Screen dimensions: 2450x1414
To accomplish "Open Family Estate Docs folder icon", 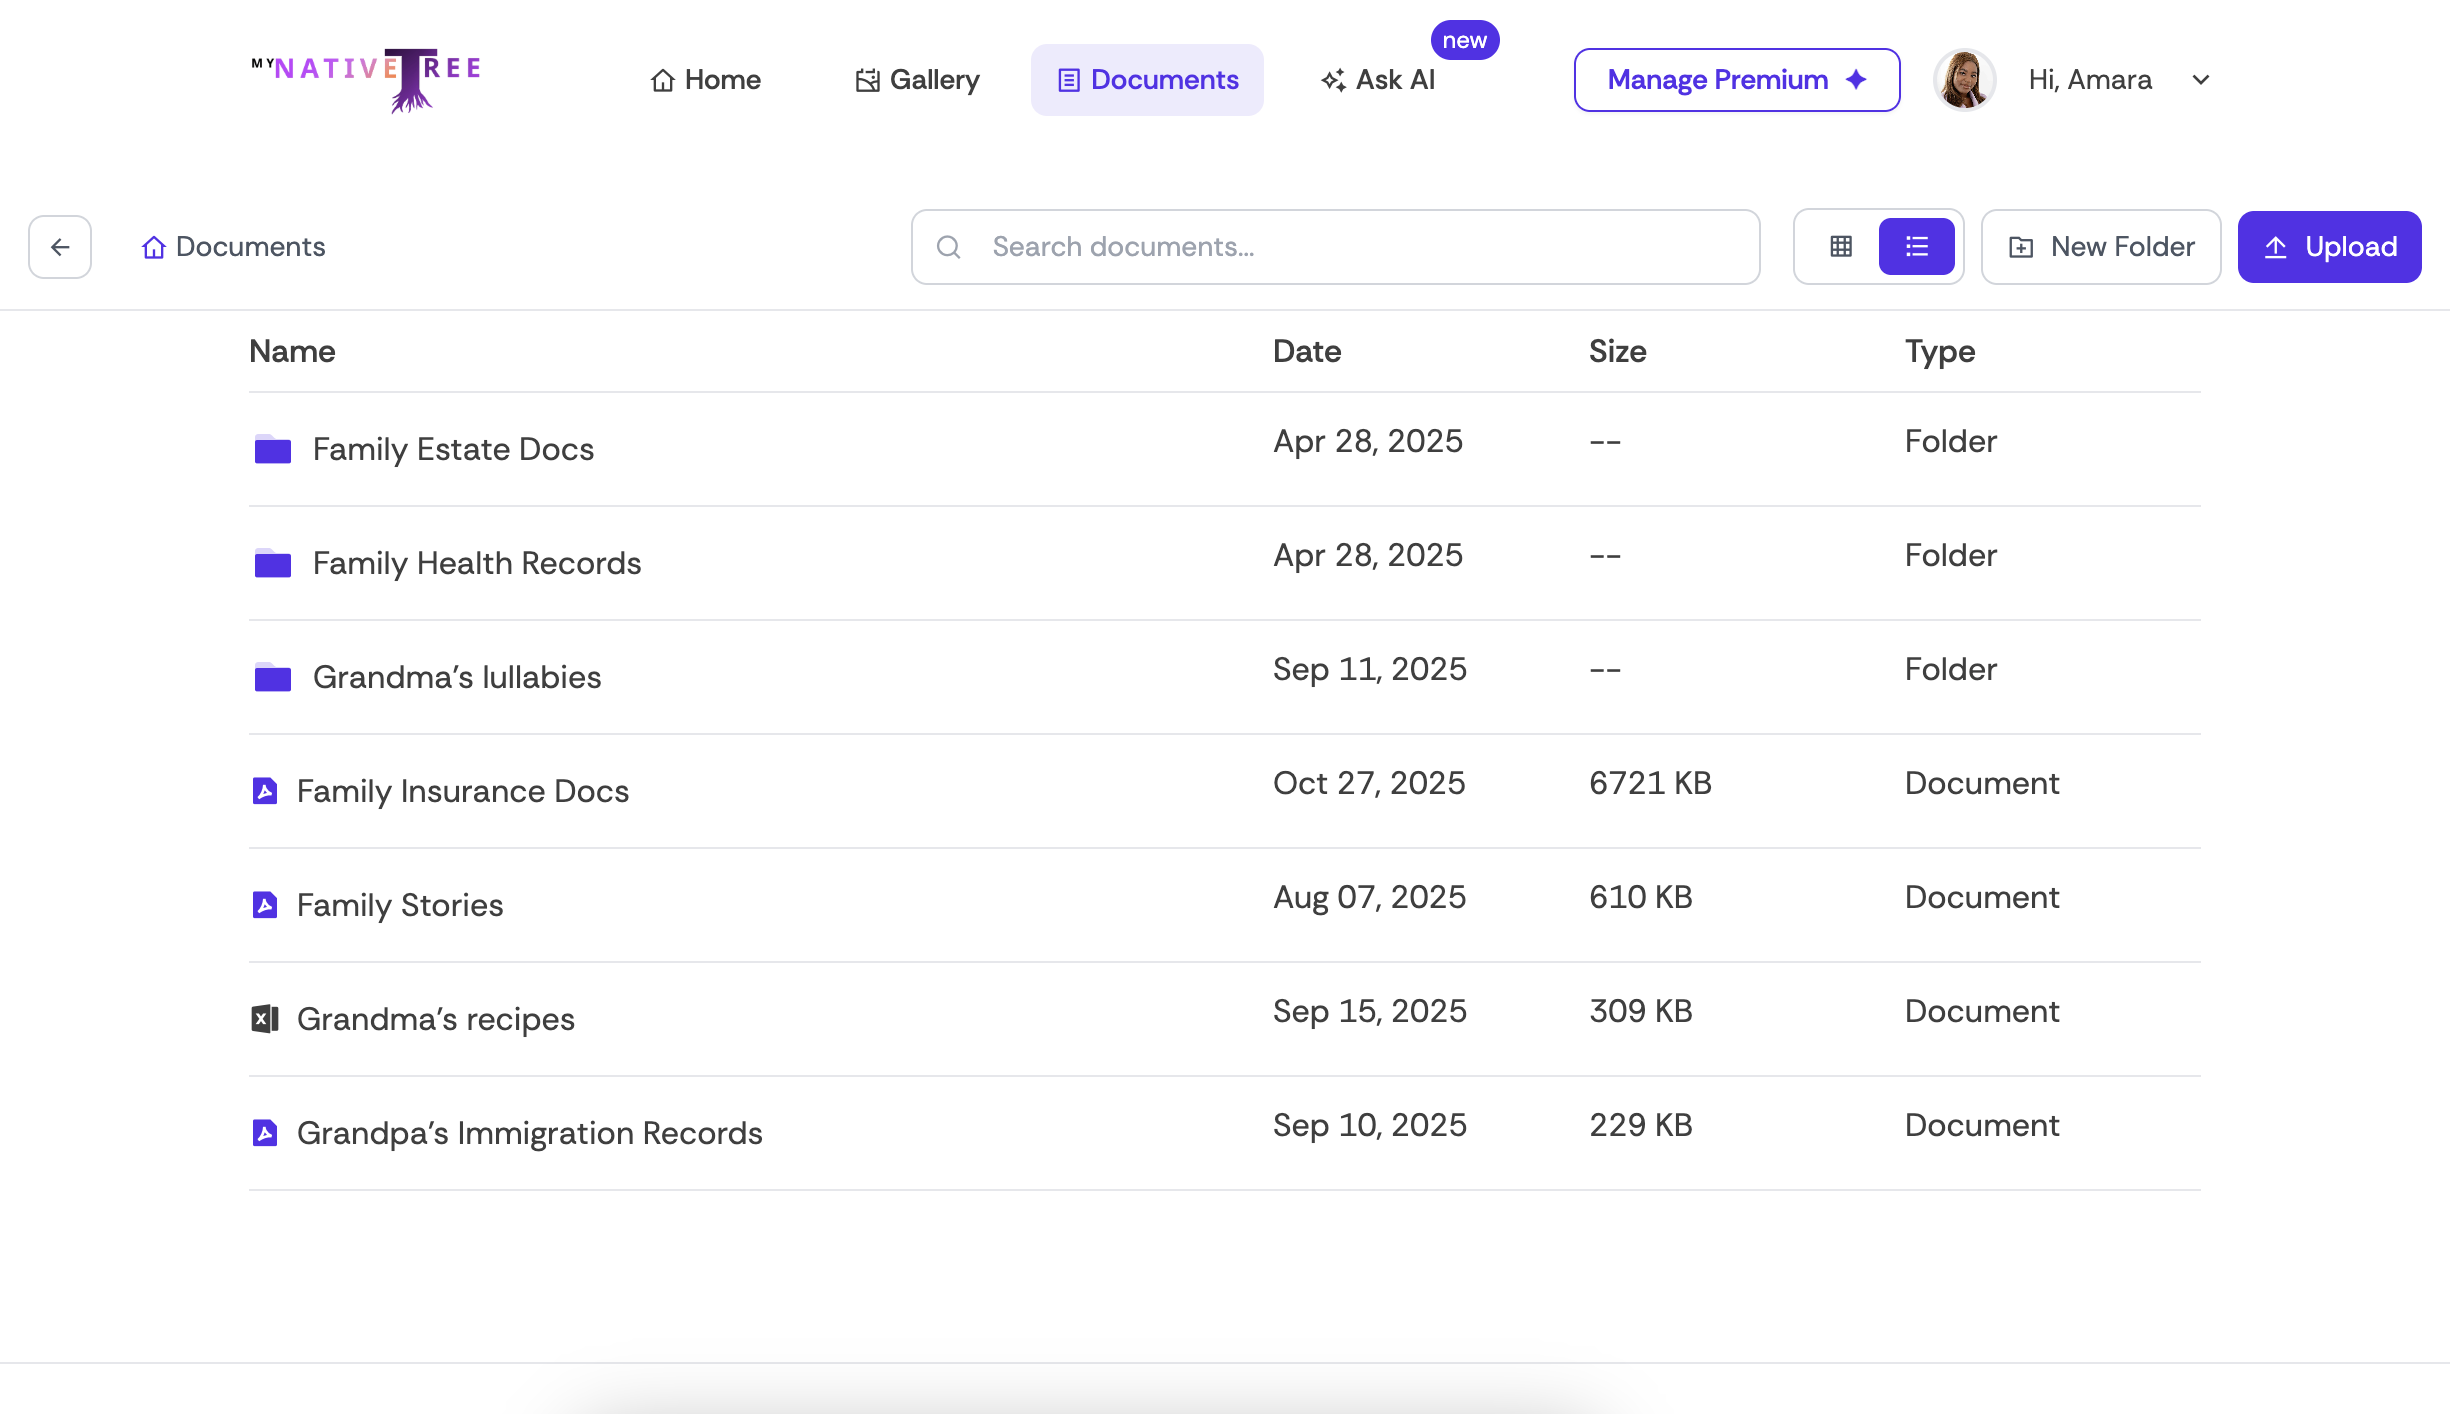I will click(x=272, y=449).
